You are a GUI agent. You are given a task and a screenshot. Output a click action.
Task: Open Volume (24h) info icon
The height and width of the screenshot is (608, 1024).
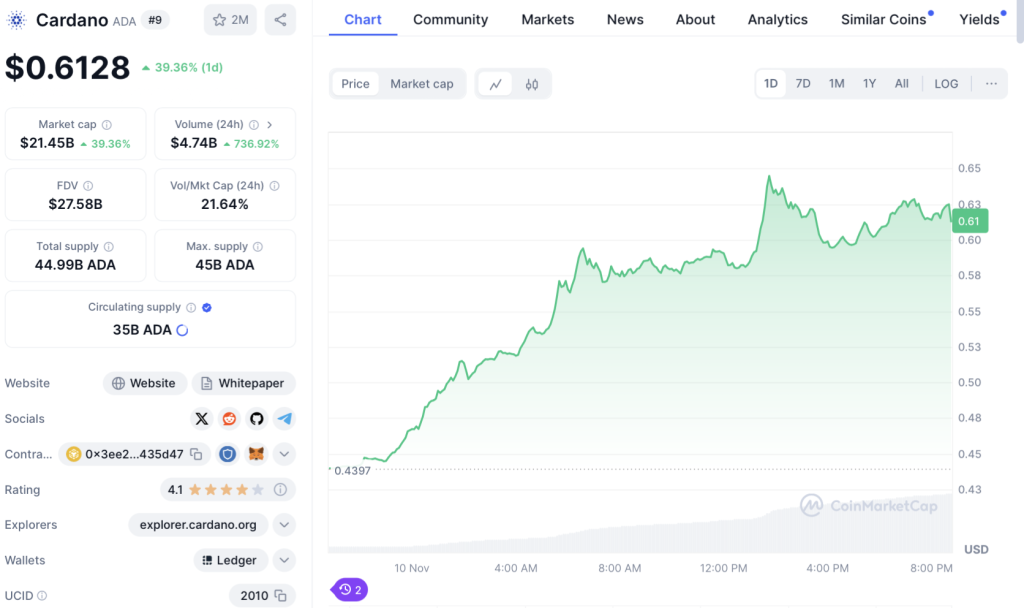point(253,125)
